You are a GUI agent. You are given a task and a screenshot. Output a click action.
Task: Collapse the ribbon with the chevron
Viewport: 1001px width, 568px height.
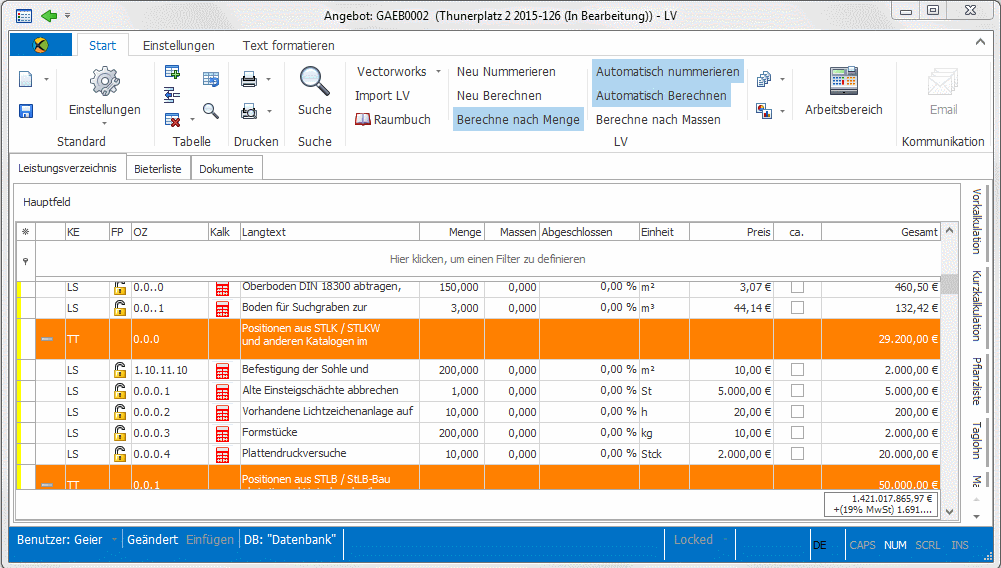point(980,42)
